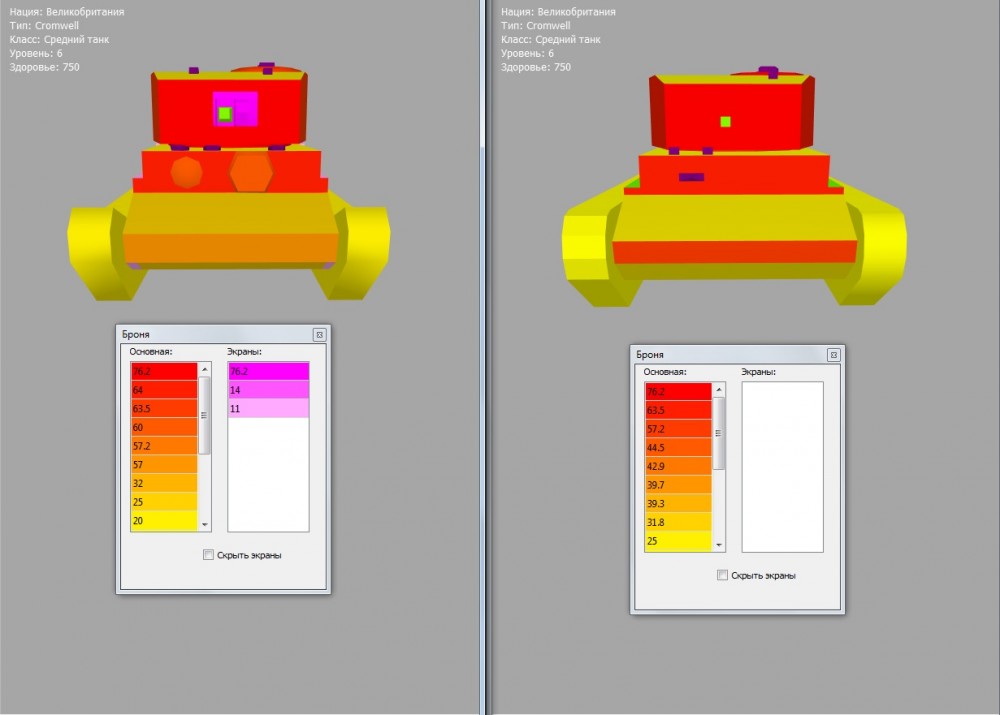Select the 11 mm screen armor entry

pyautogui.click(x=268, y=408)
